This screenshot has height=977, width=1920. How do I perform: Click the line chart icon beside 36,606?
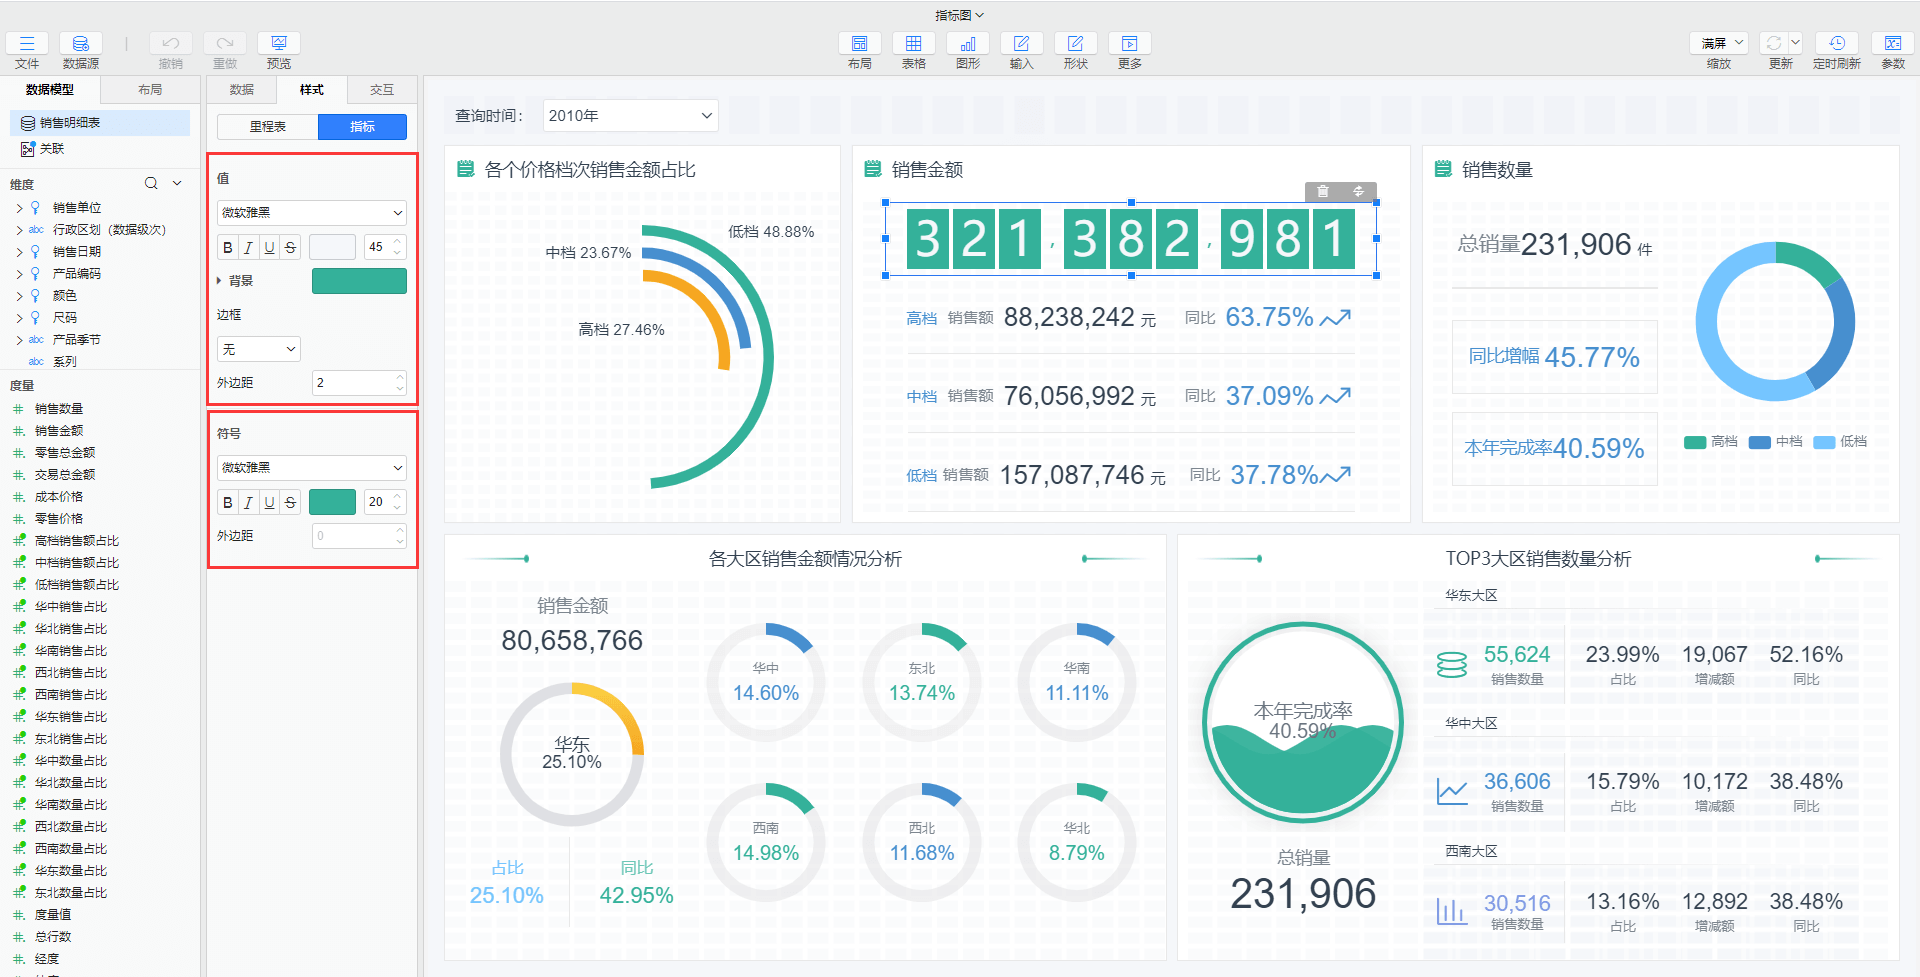(x=1451, y=792)
